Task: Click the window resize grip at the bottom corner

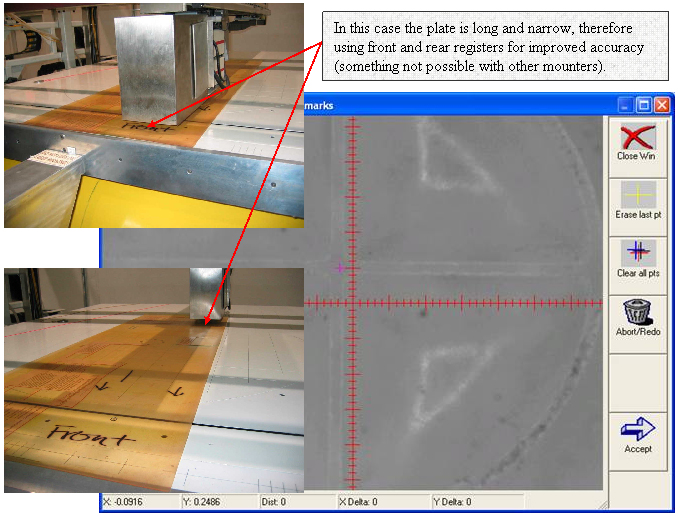Action: 603,505
